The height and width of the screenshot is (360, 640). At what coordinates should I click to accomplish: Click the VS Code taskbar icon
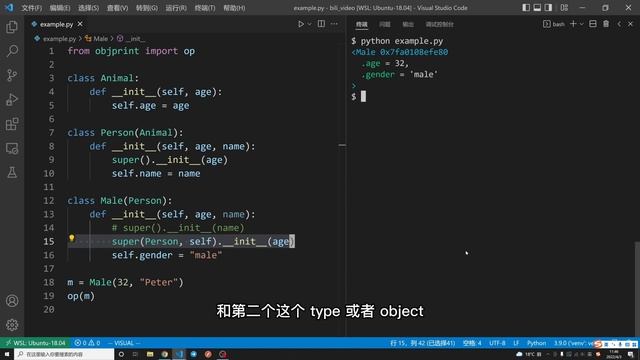point(179,354)
